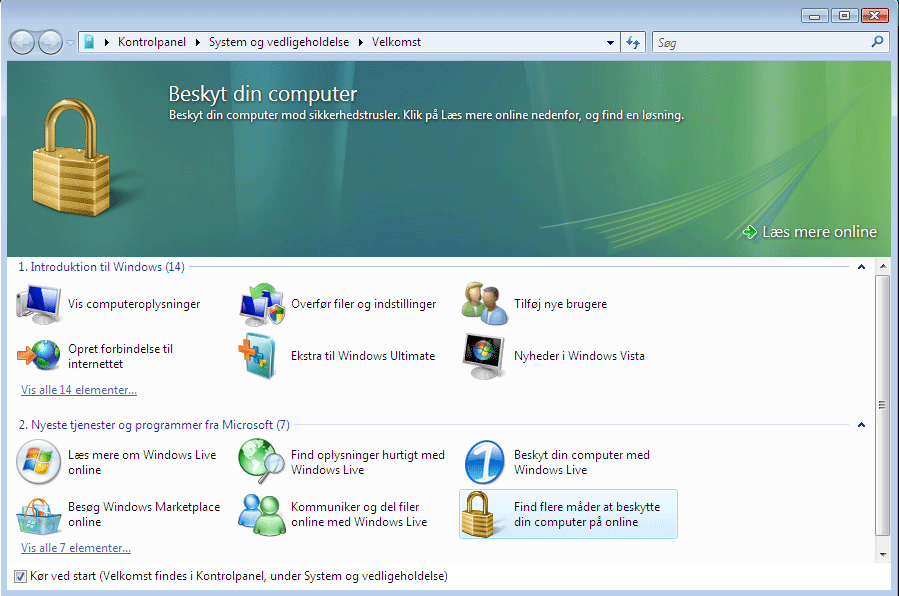Open the Vis computeroplysninger monitor icon
The width and height of the screenshot is (899, 596).
coord(40,304)
